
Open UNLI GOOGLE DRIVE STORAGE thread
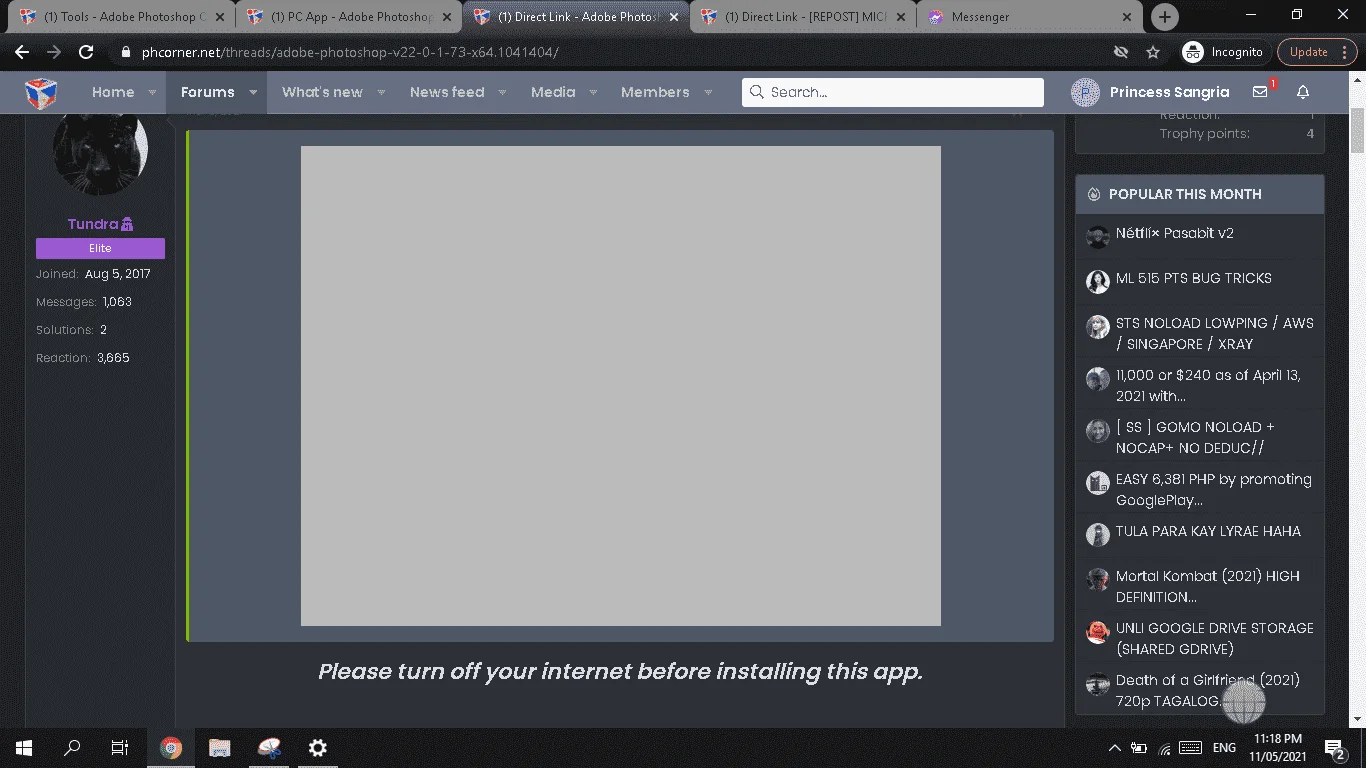[x=1215, y=638]
